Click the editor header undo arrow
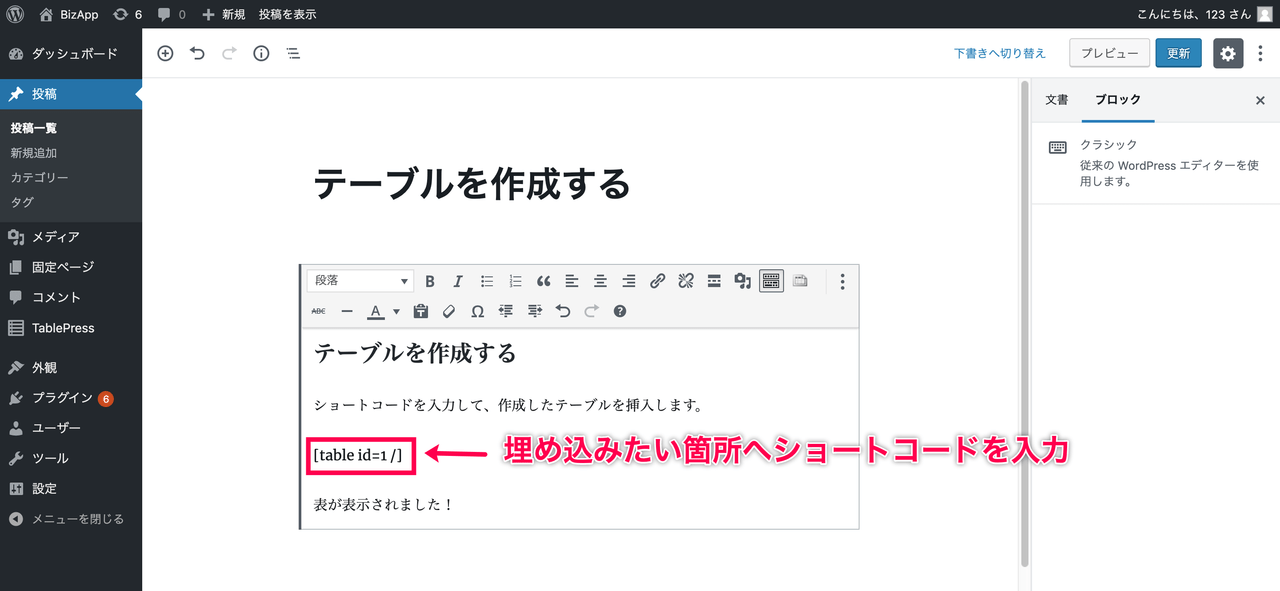The image size is (1280, 591). coord(197,54)
